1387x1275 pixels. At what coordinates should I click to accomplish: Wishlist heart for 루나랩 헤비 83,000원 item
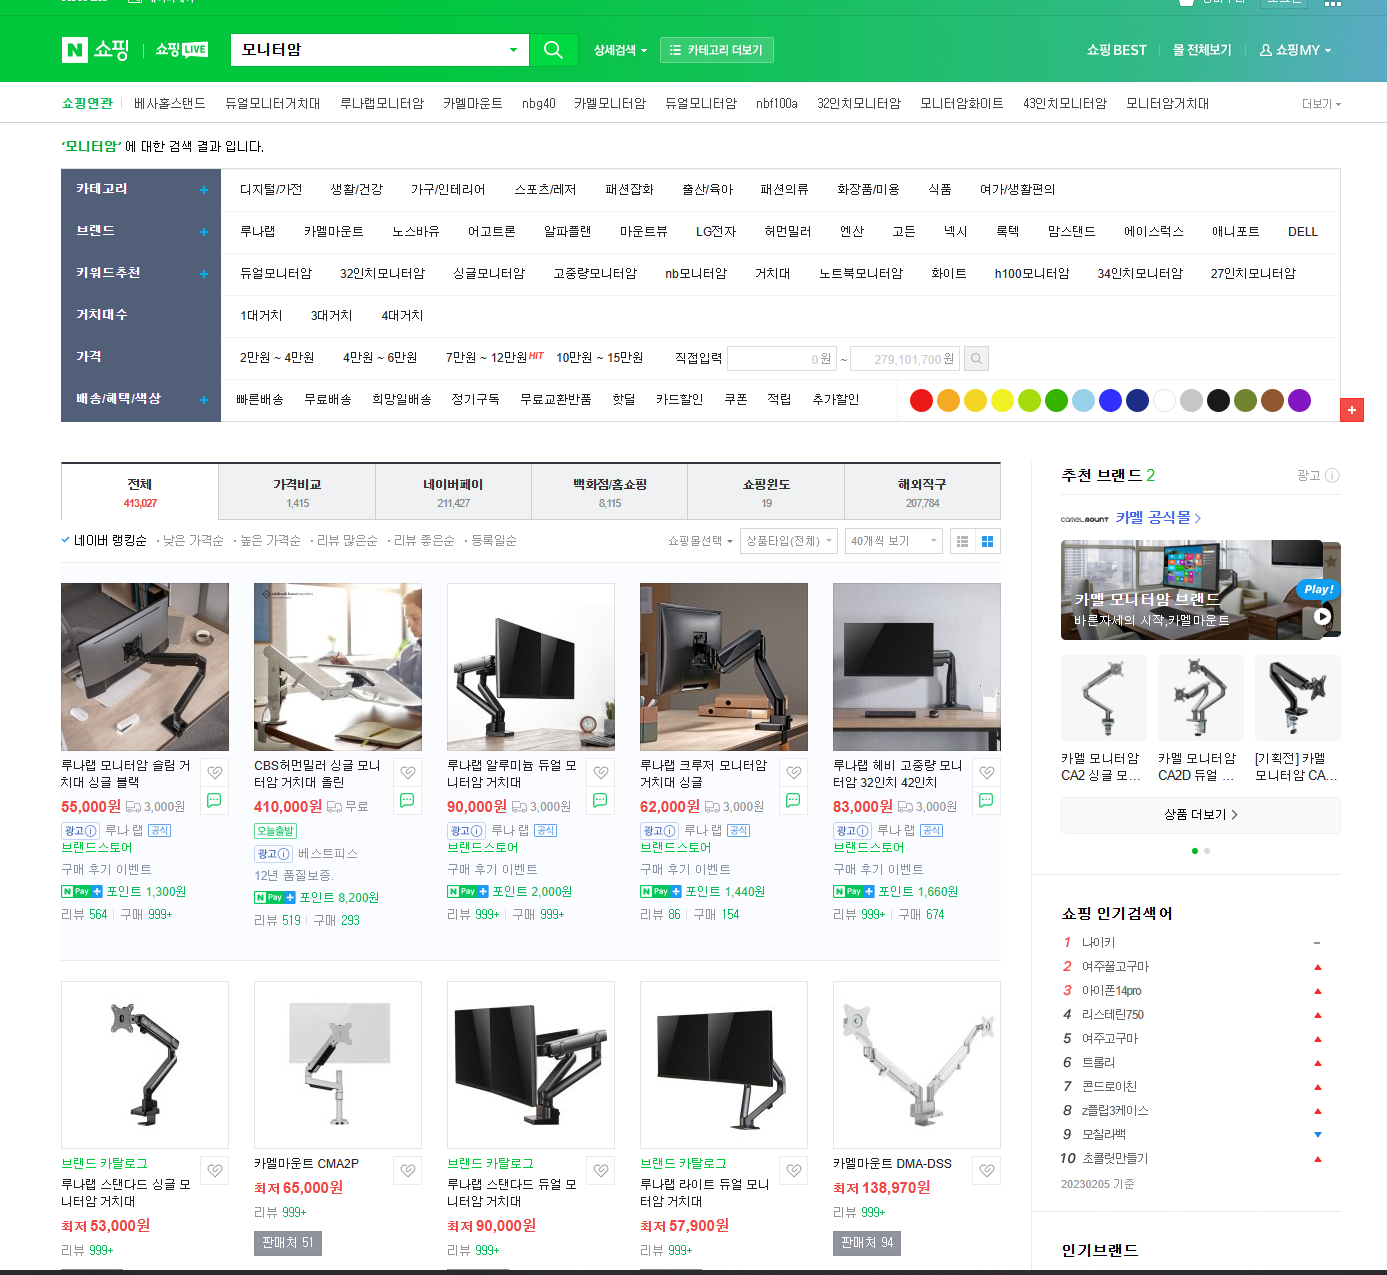(x=987, y=773)
